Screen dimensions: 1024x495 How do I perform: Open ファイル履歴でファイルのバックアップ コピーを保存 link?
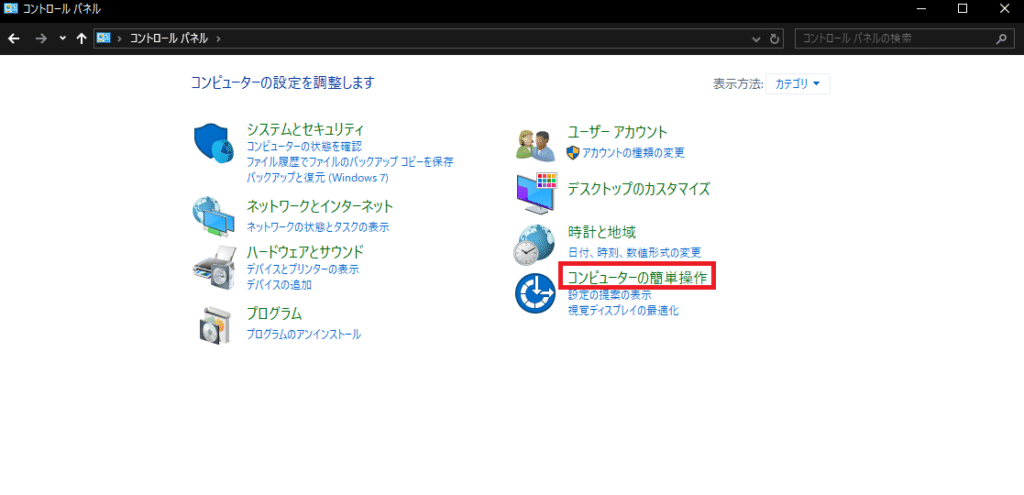tap(349, 162)
